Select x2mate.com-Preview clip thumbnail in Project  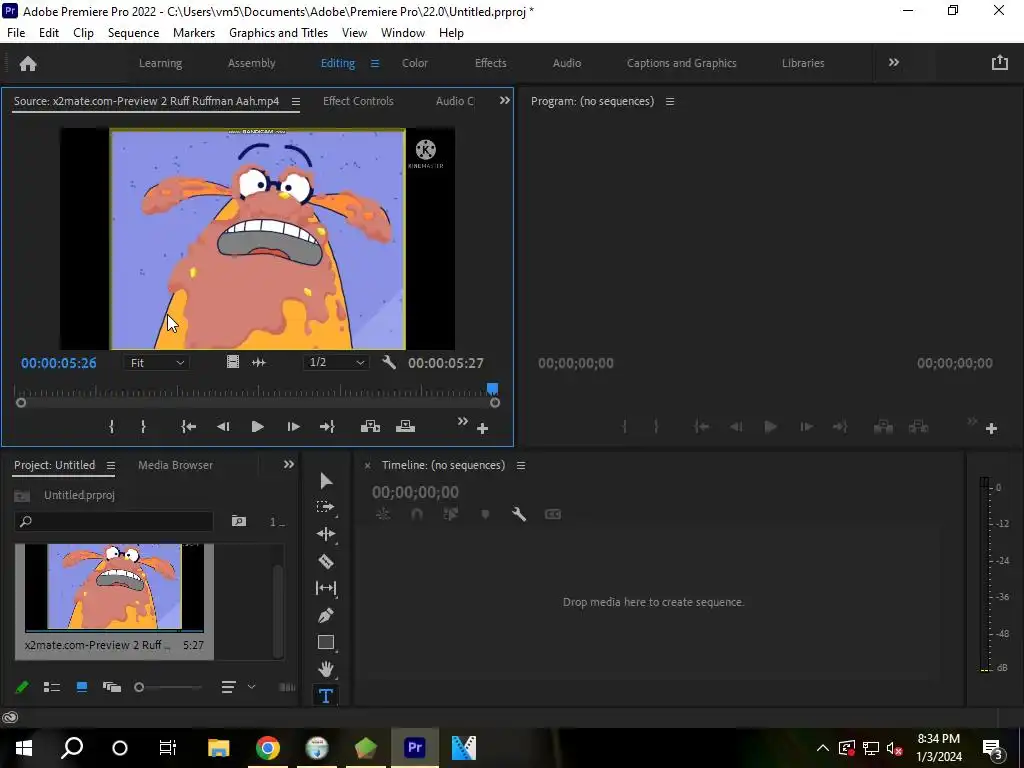coord(114,588)
